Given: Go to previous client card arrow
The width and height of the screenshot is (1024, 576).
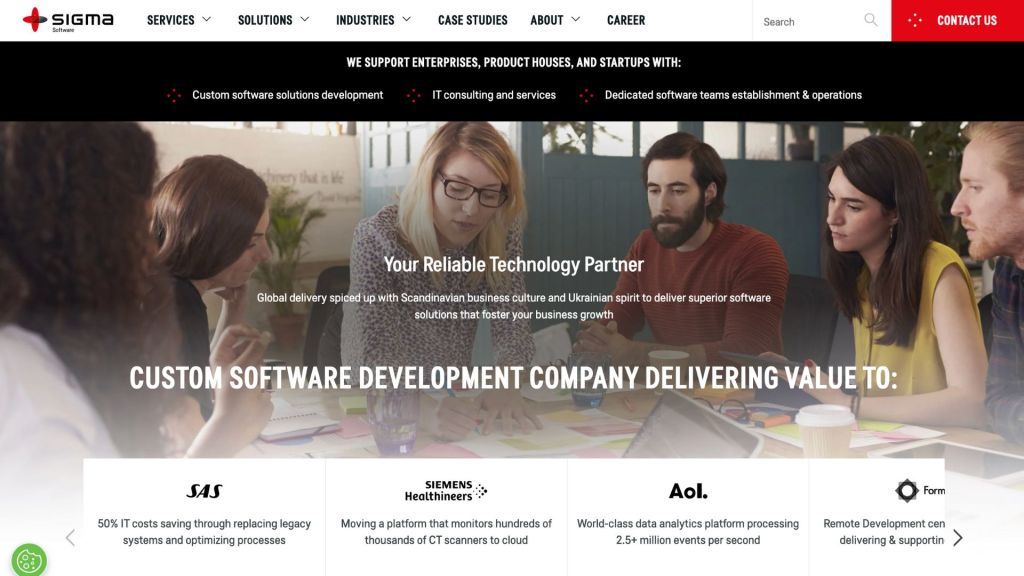Looking at the screenshot, I should [x=71, y=537].
